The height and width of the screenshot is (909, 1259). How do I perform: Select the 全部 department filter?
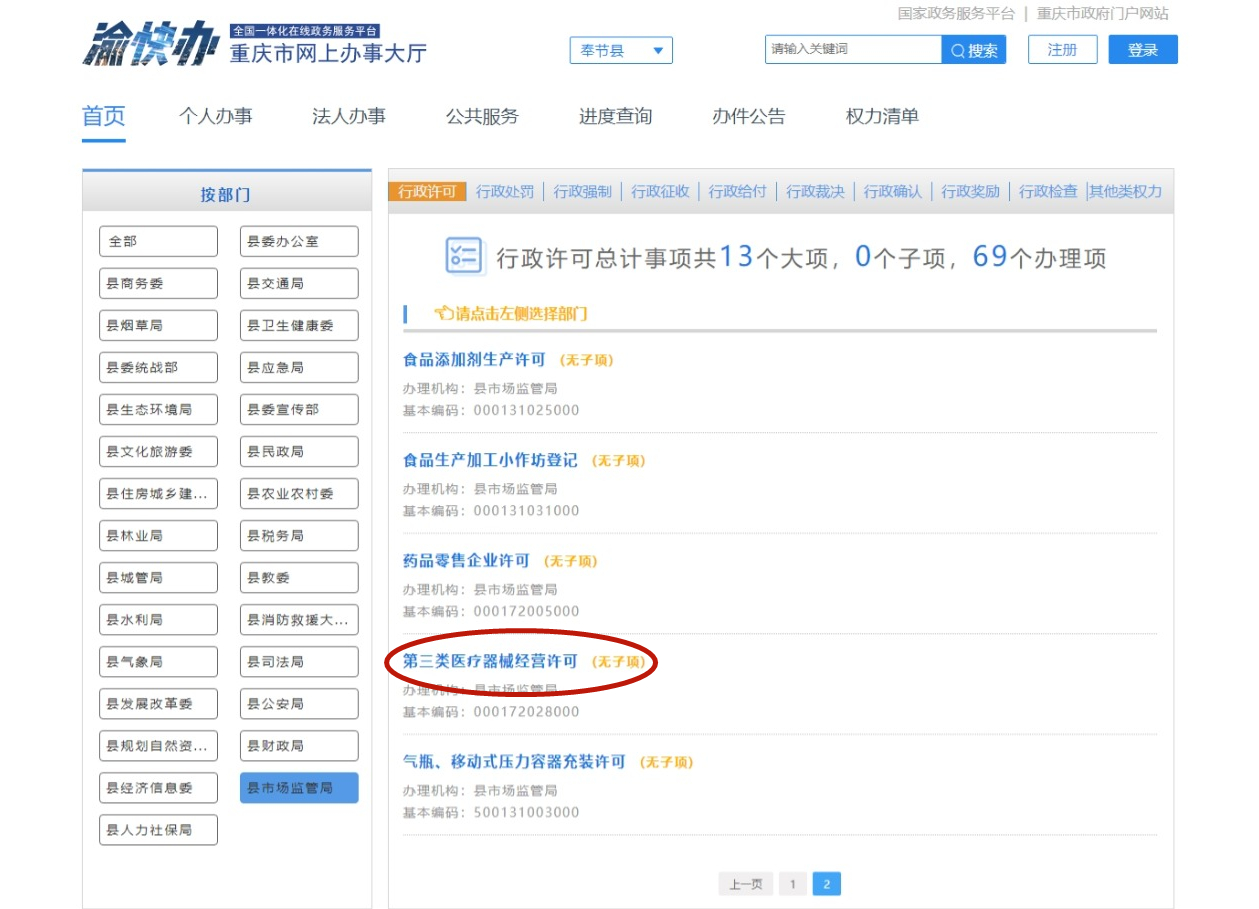point(158,242)
